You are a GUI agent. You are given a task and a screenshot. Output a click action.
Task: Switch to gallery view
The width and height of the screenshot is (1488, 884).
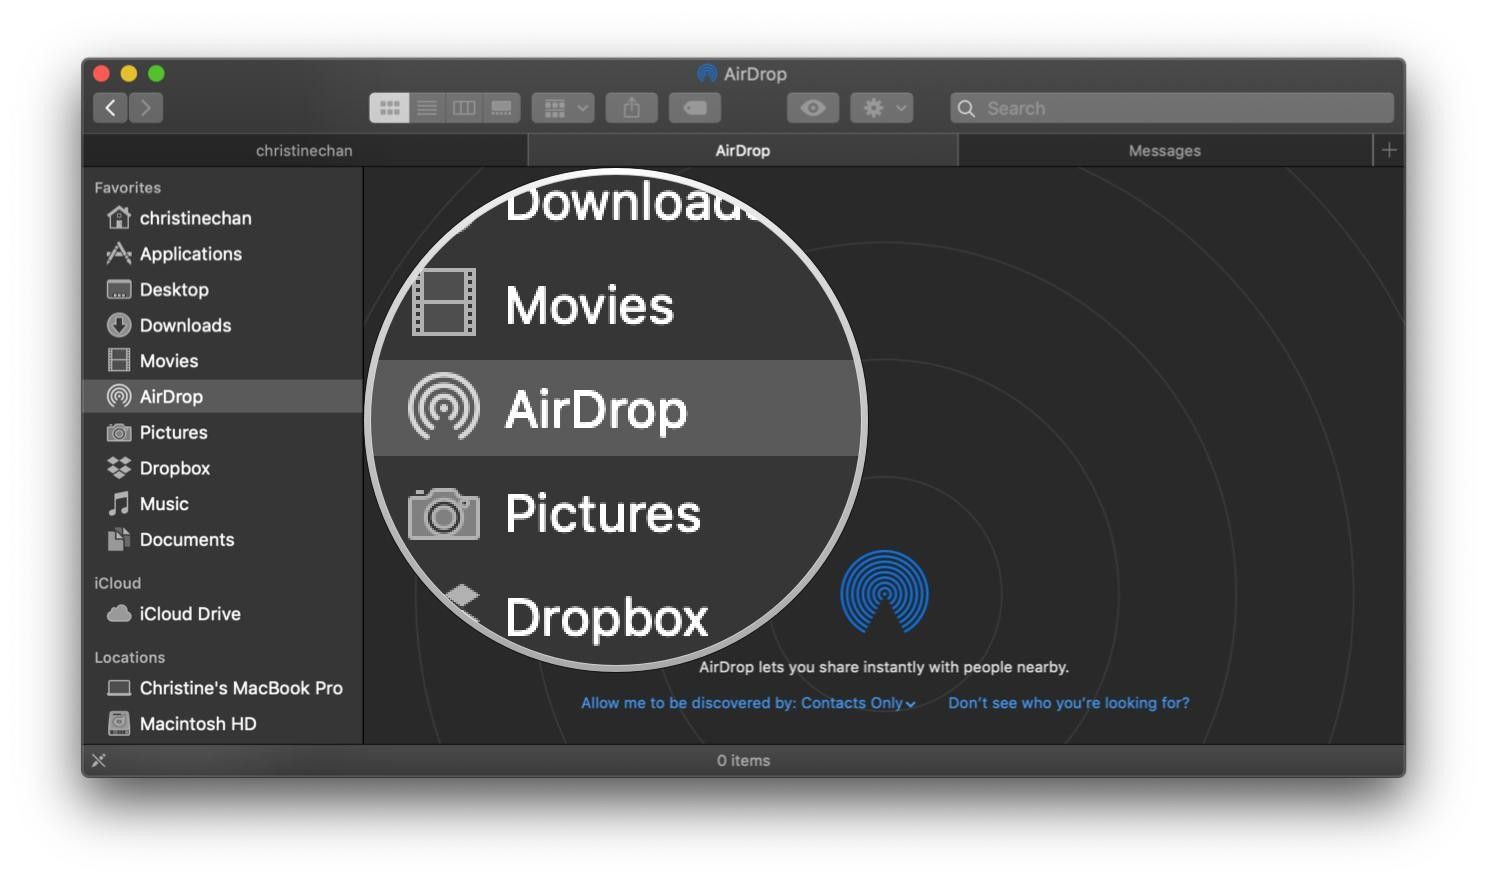[x=501, y=108]
